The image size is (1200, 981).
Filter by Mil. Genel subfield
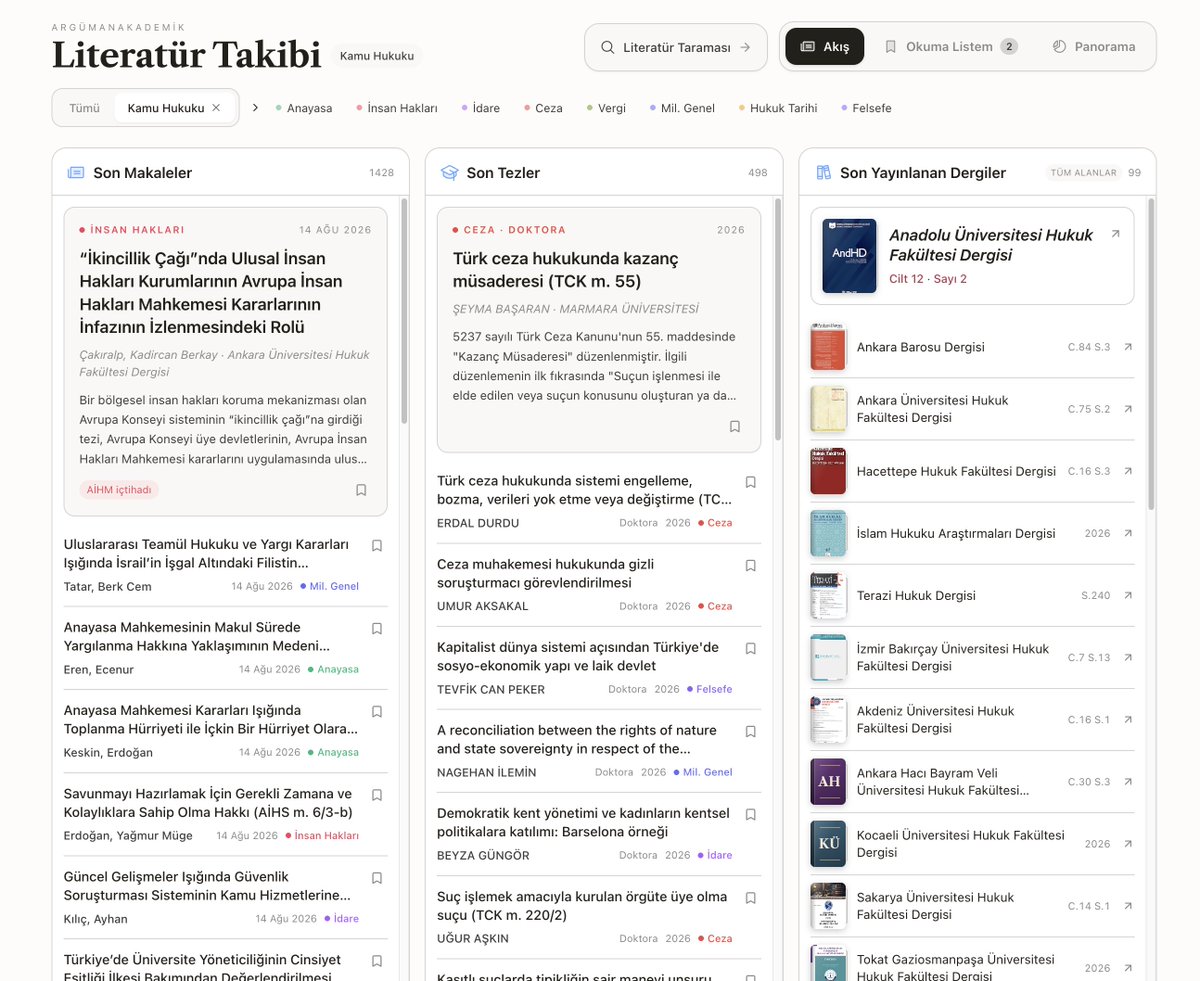pos(682,108)
